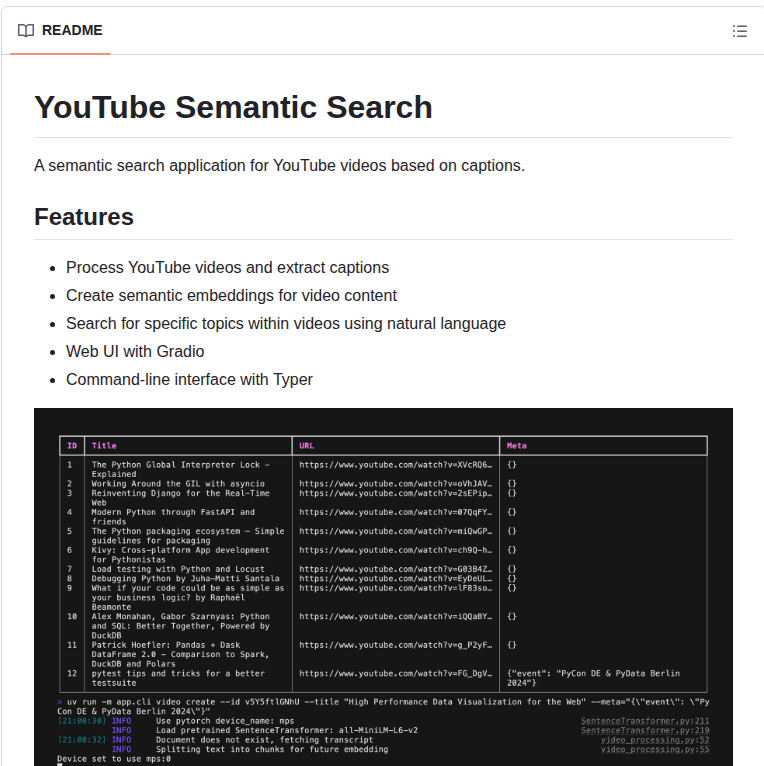Click the 'video_processing.py:52' source reference

tap(655, 740)
